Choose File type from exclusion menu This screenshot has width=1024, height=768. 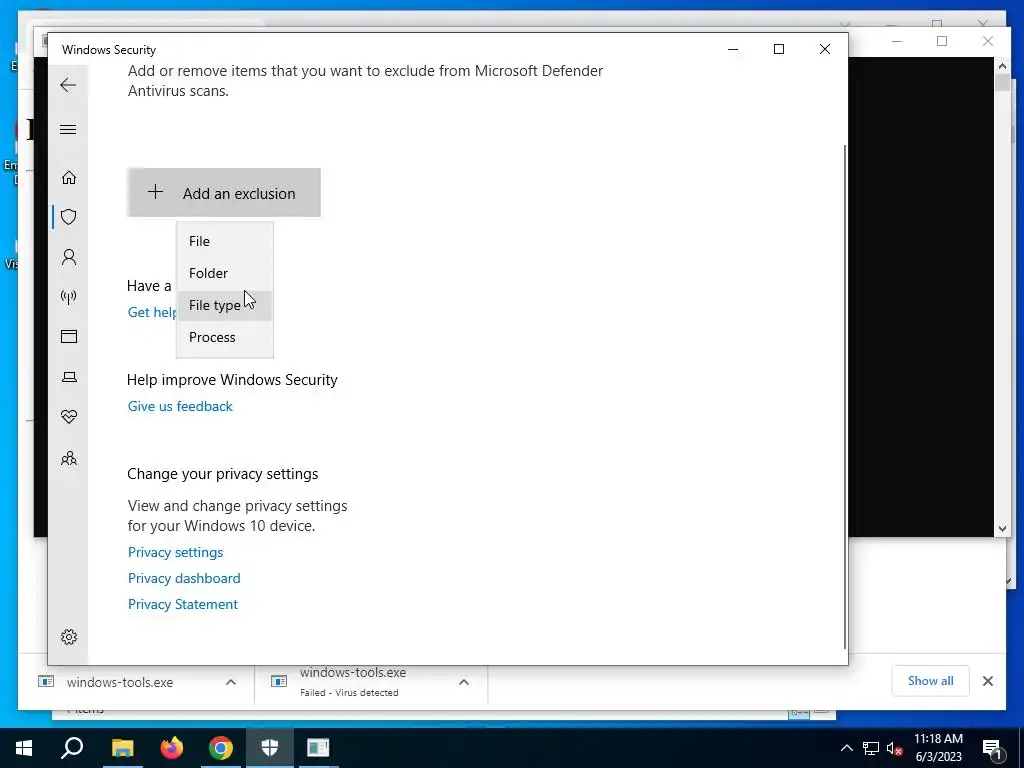click(x=225, y=305)
